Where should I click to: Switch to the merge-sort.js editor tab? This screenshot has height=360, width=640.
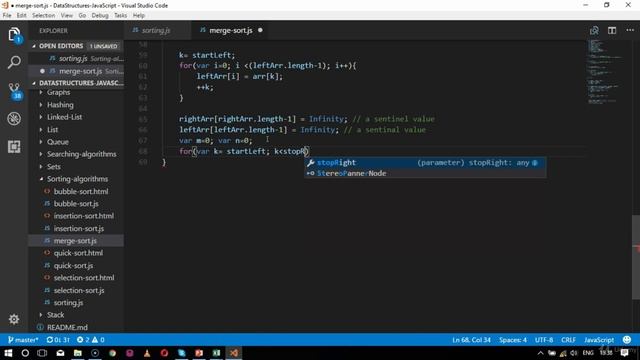[x=231, y=30]
